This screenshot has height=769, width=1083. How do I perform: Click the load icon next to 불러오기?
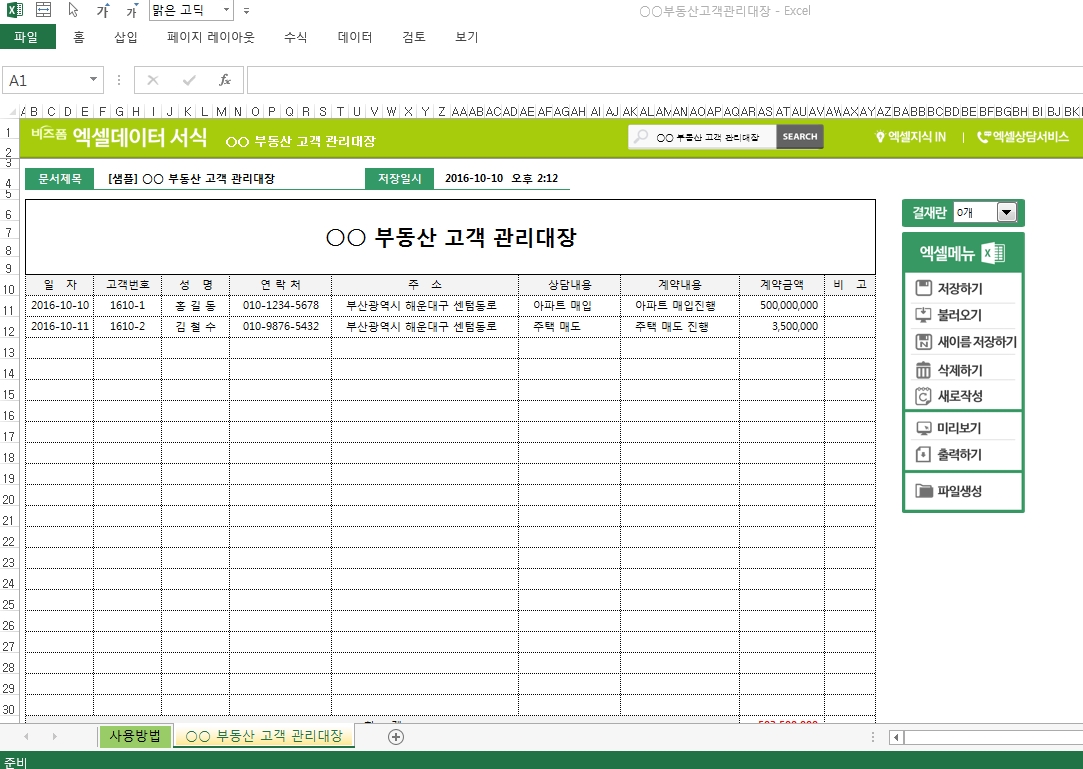click(x=923, y=315)
